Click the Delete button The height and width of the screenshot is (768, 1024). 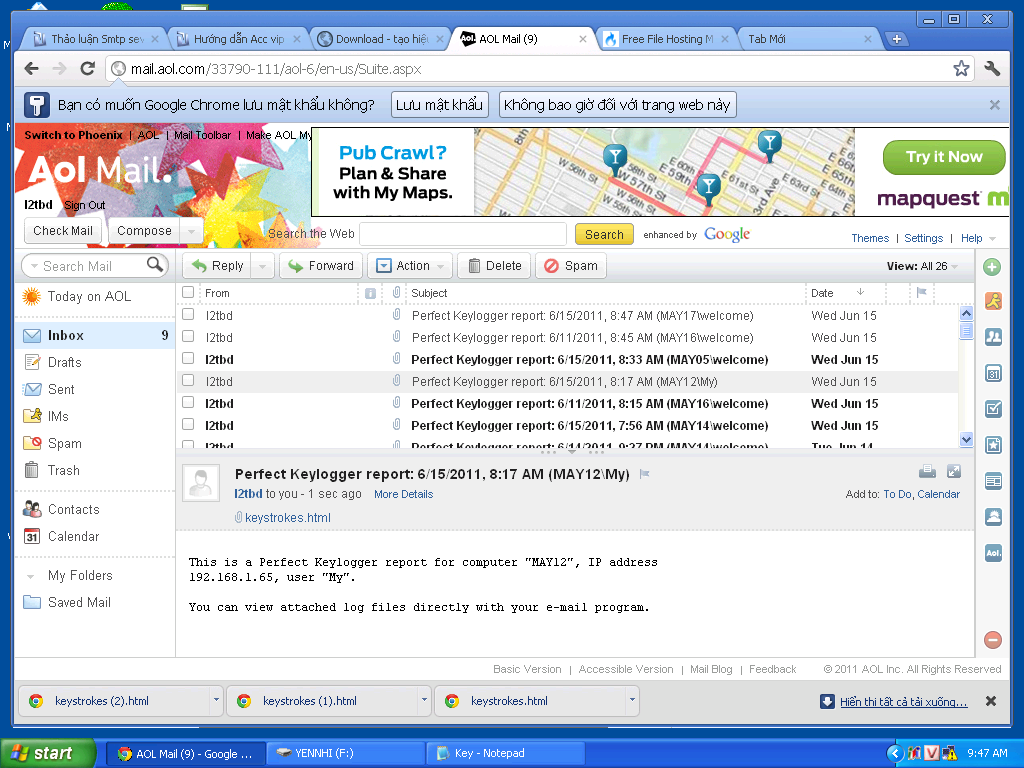click(496, 266)
